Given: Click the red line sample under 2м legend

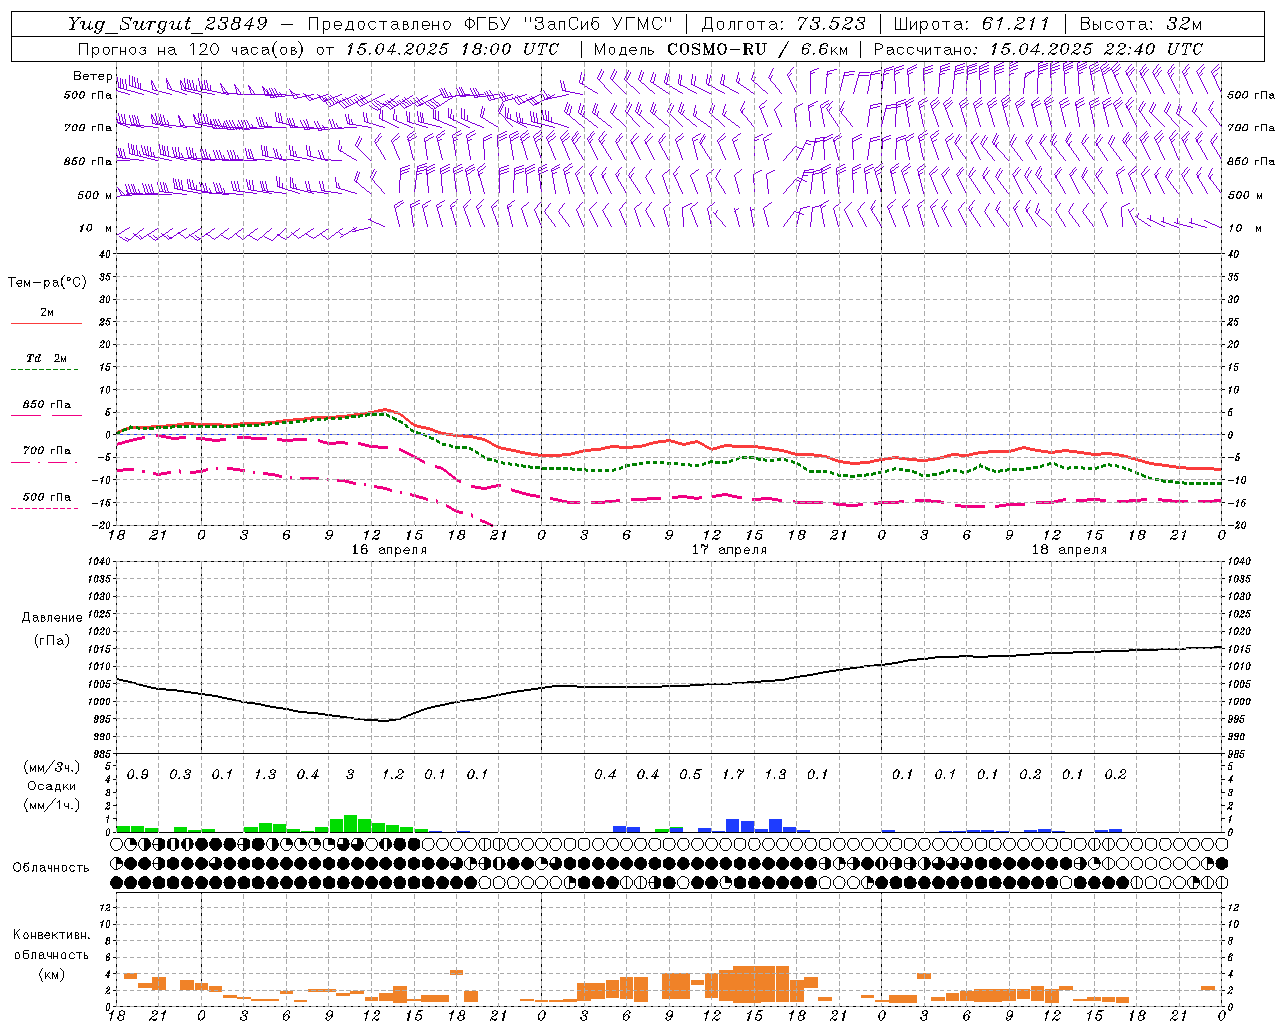Looking at the screenshot, I should pyautogui.click(x=46, y=323).
